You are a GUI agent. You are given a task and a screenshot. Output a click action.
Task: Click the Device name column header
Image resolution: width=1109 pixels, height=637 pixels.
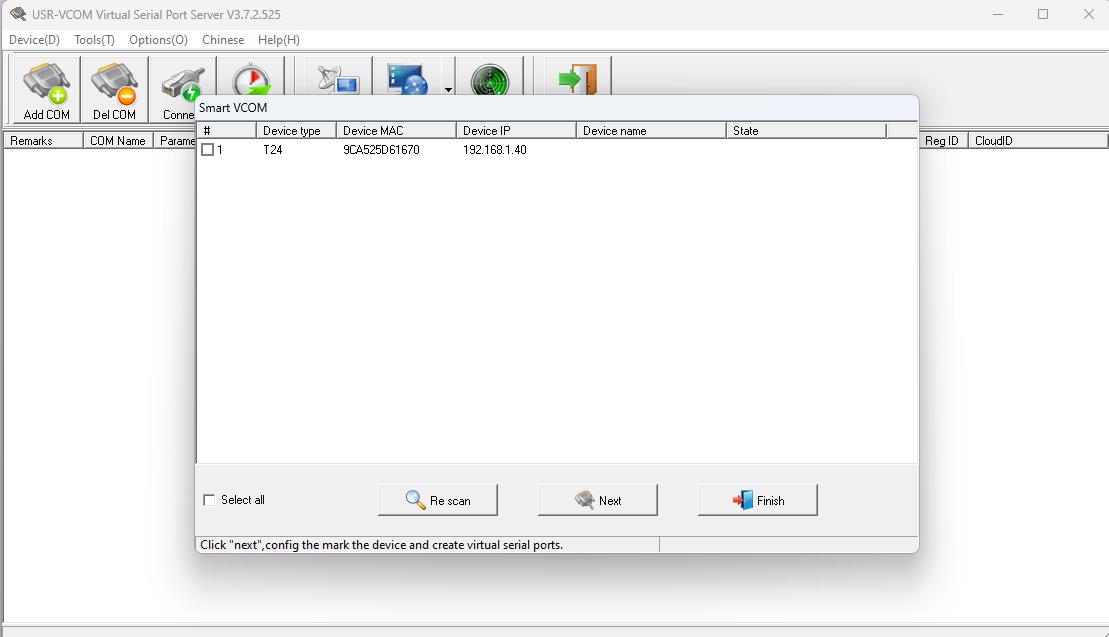[651, 131]
